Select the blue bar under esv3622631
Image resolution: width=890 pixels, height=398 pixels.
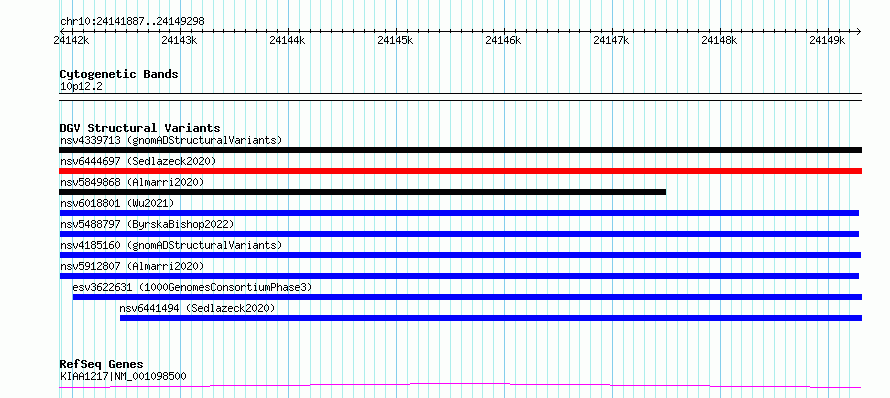467,297
